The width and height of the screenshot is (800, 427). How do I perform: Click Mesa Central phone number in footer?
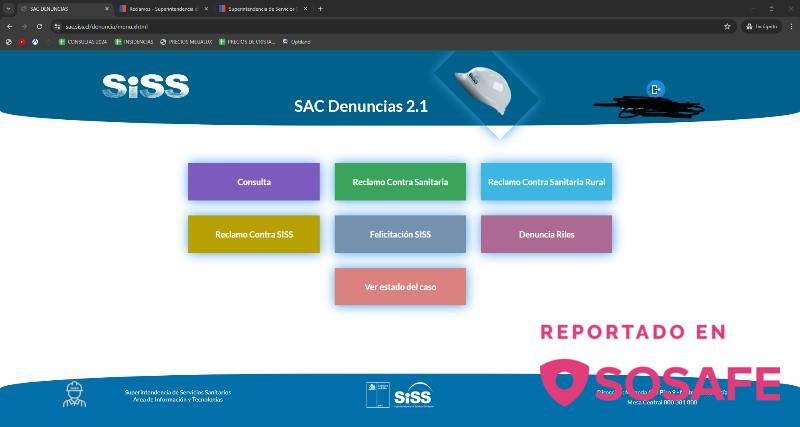(x=662, y=403)
